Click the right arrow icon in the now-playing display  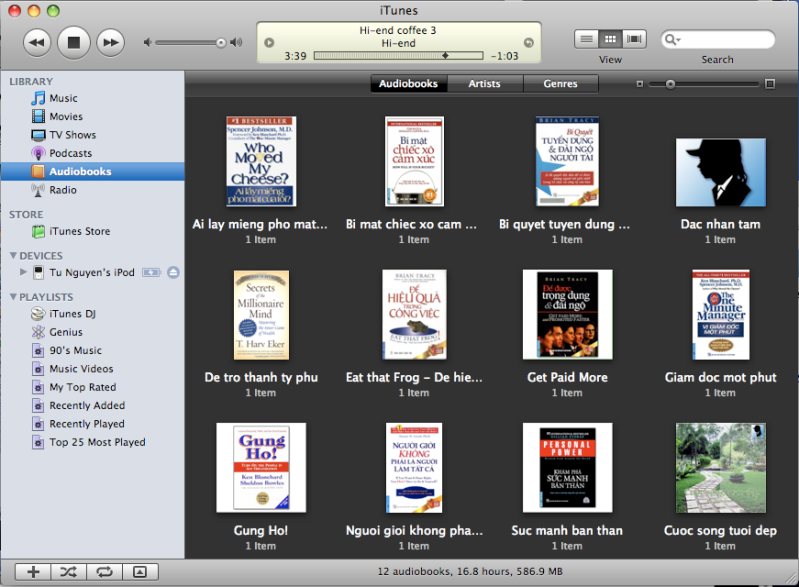529,43
